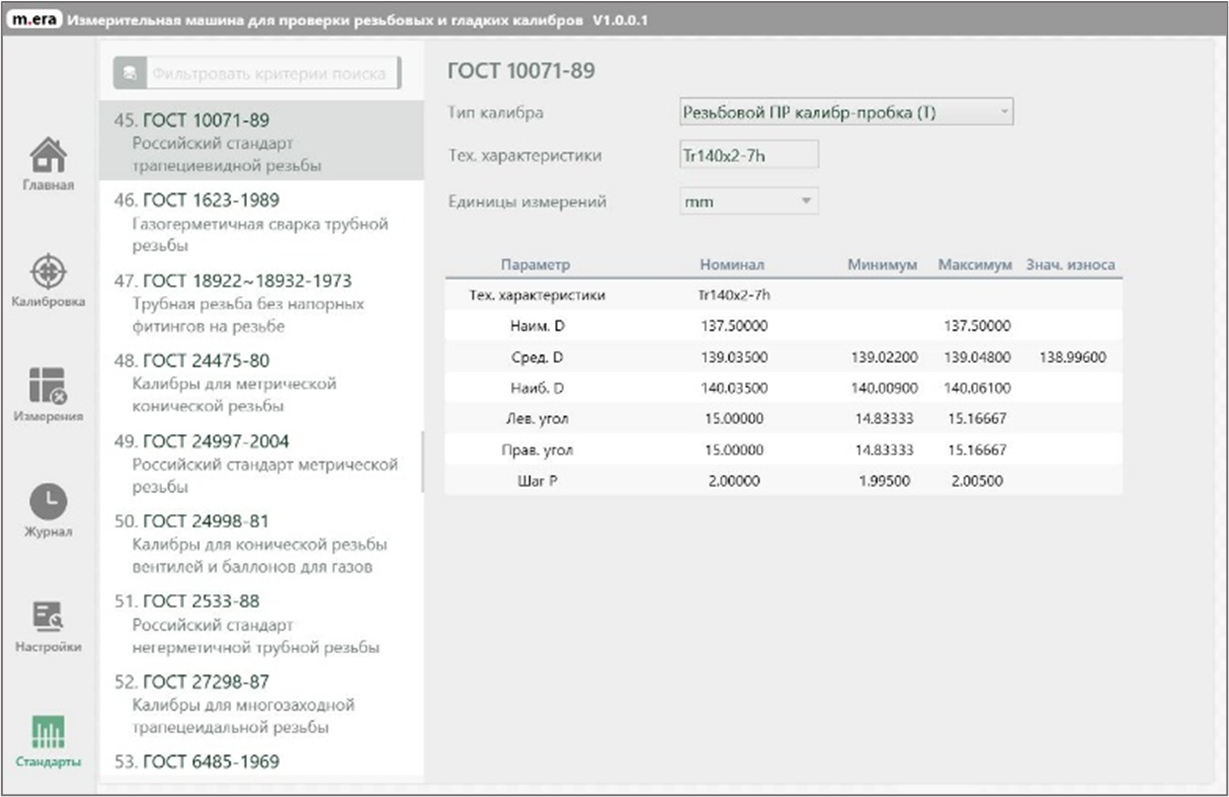Screen dimensions: 1229x797
Task: Select standard 46. ГОСТ 1623-1989
Action: [x=262, y=222]
